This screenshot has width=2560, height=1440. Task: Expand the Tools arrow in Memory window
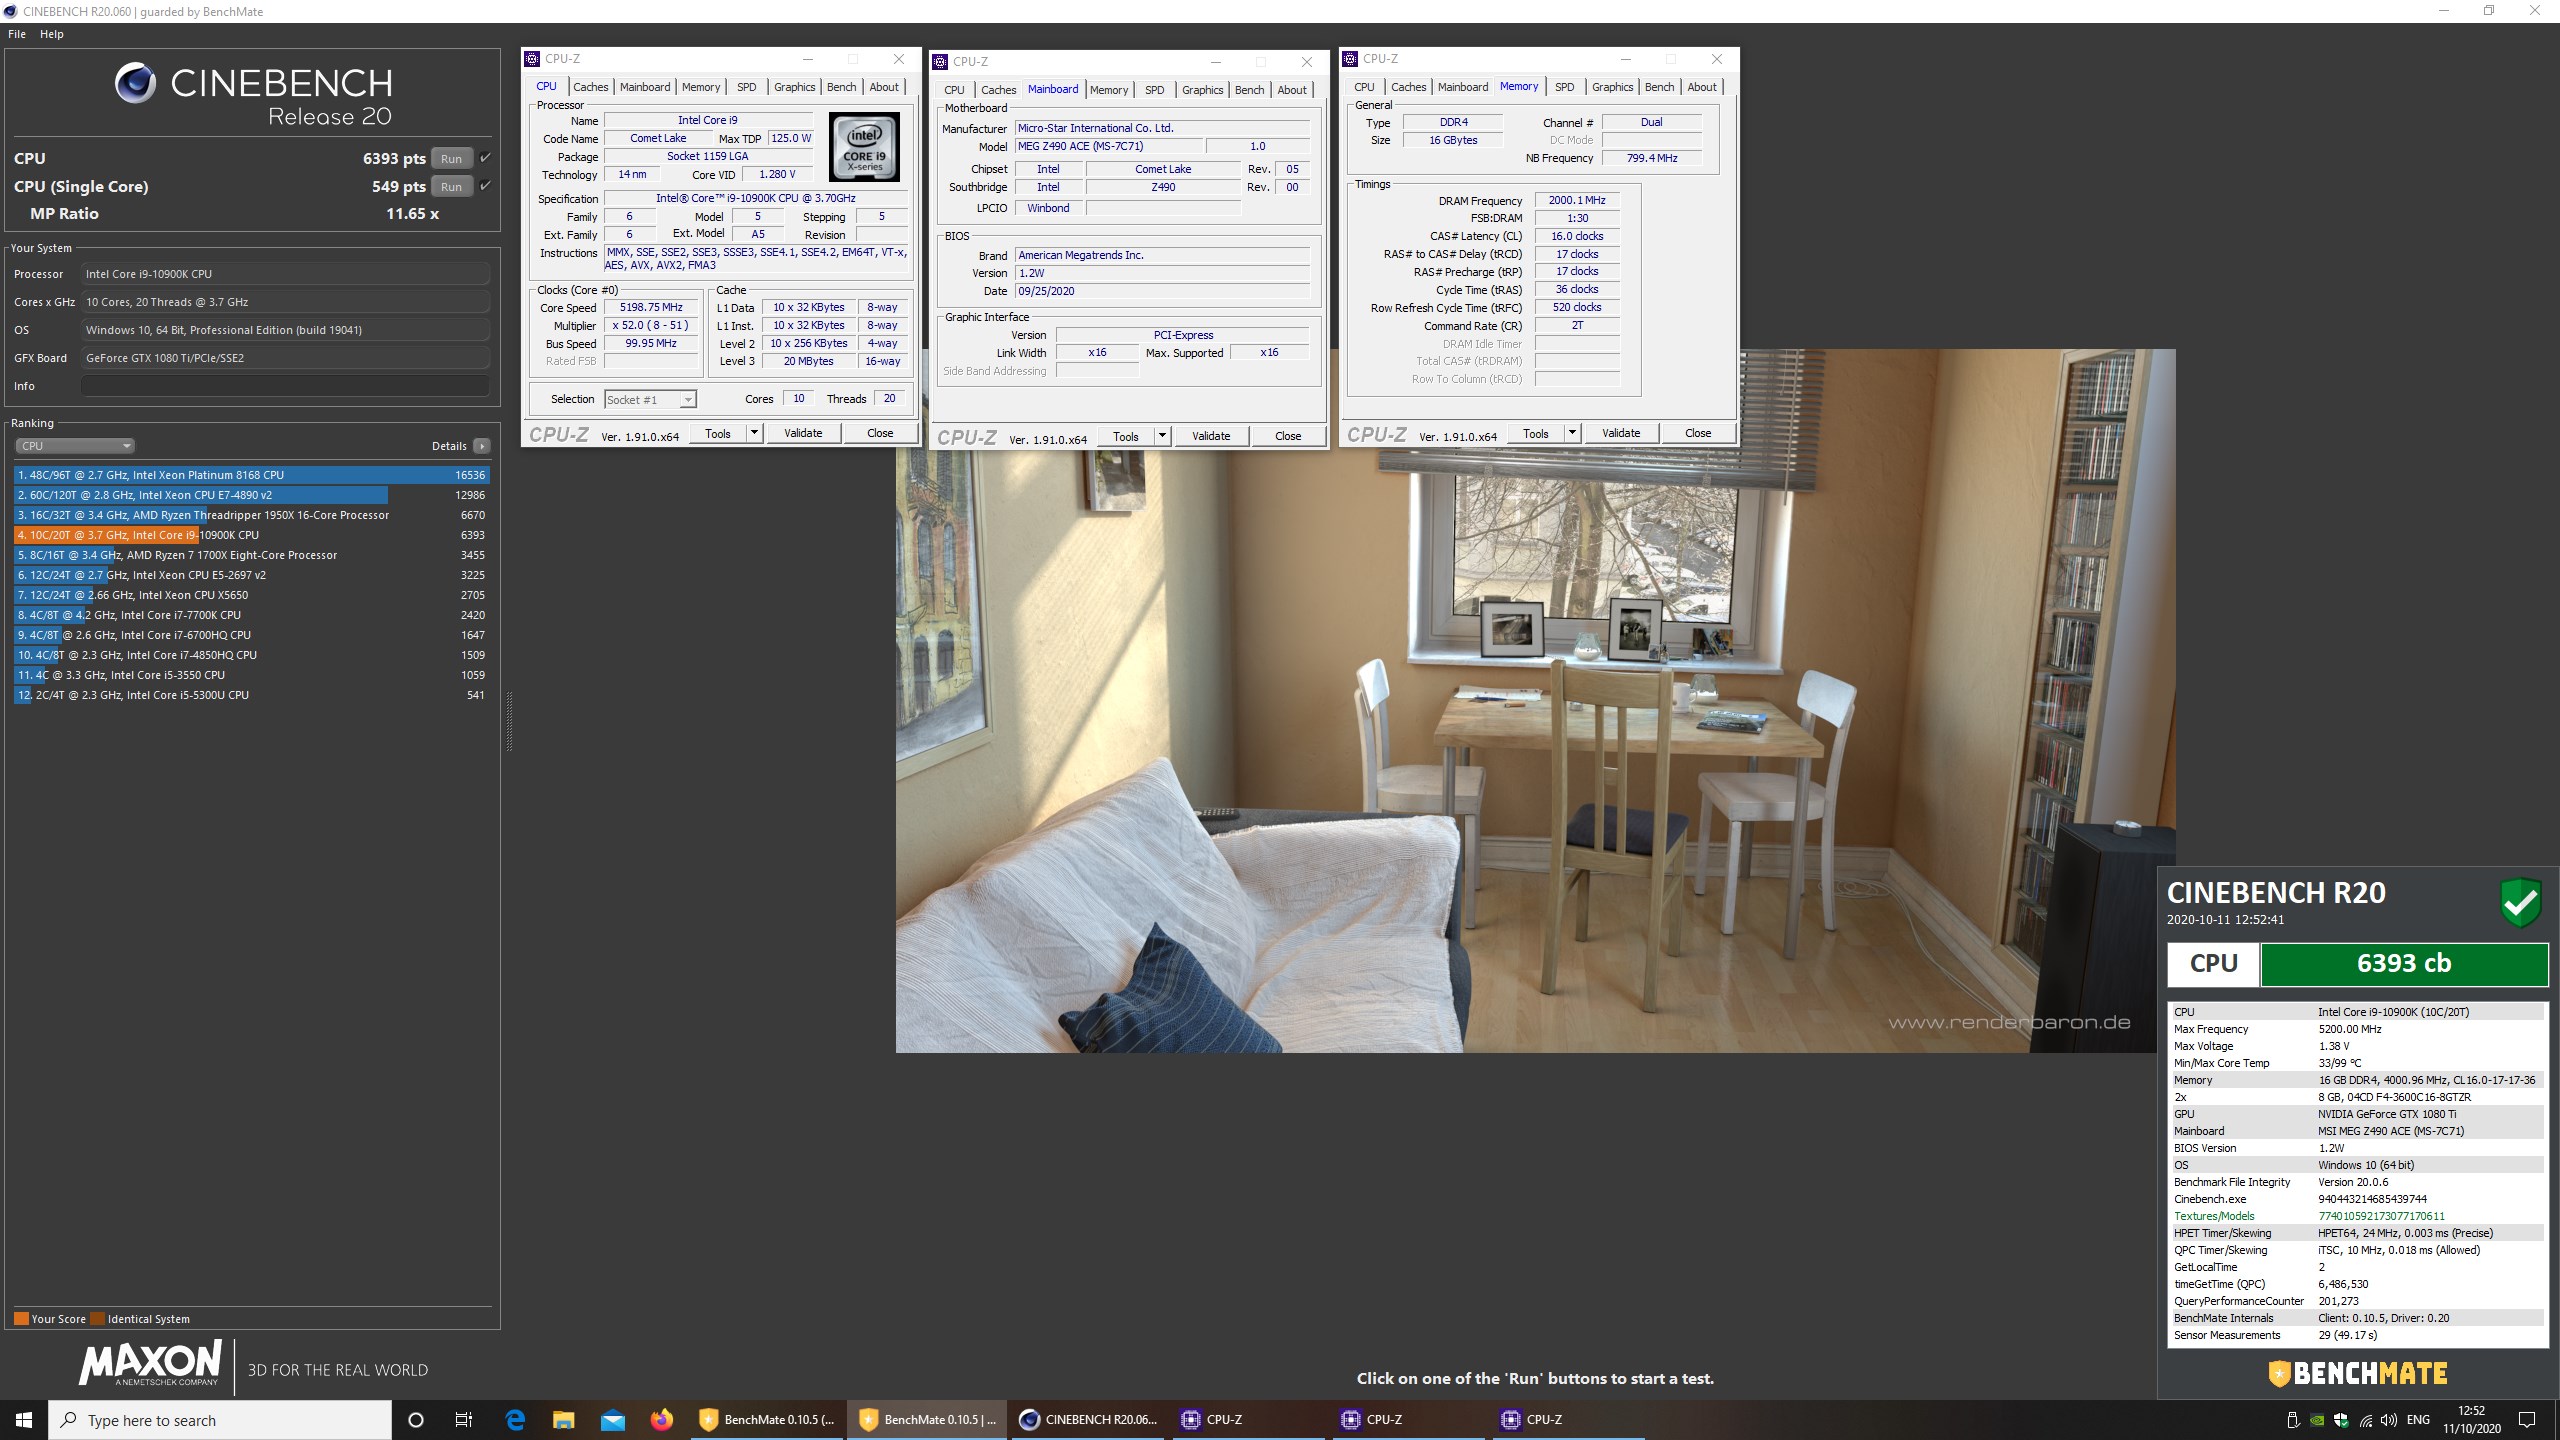pyautogui.click(x=1572, y=433)
